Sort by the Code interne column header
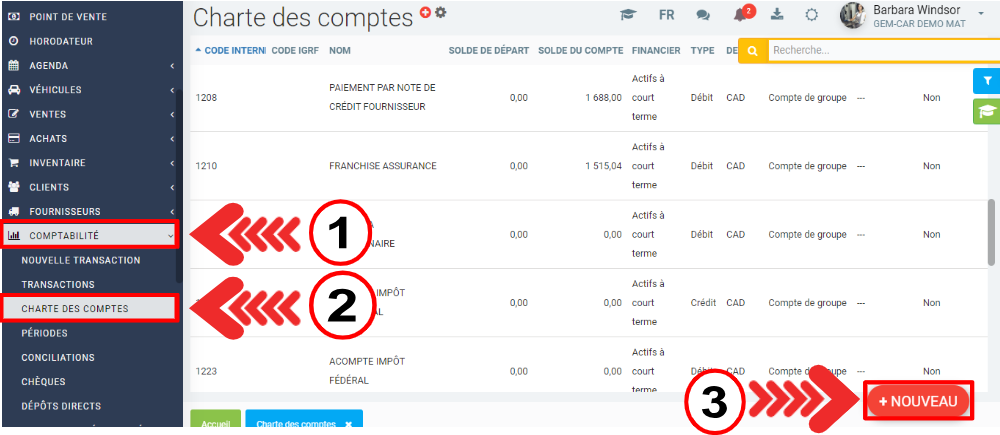 click(229, 50)
